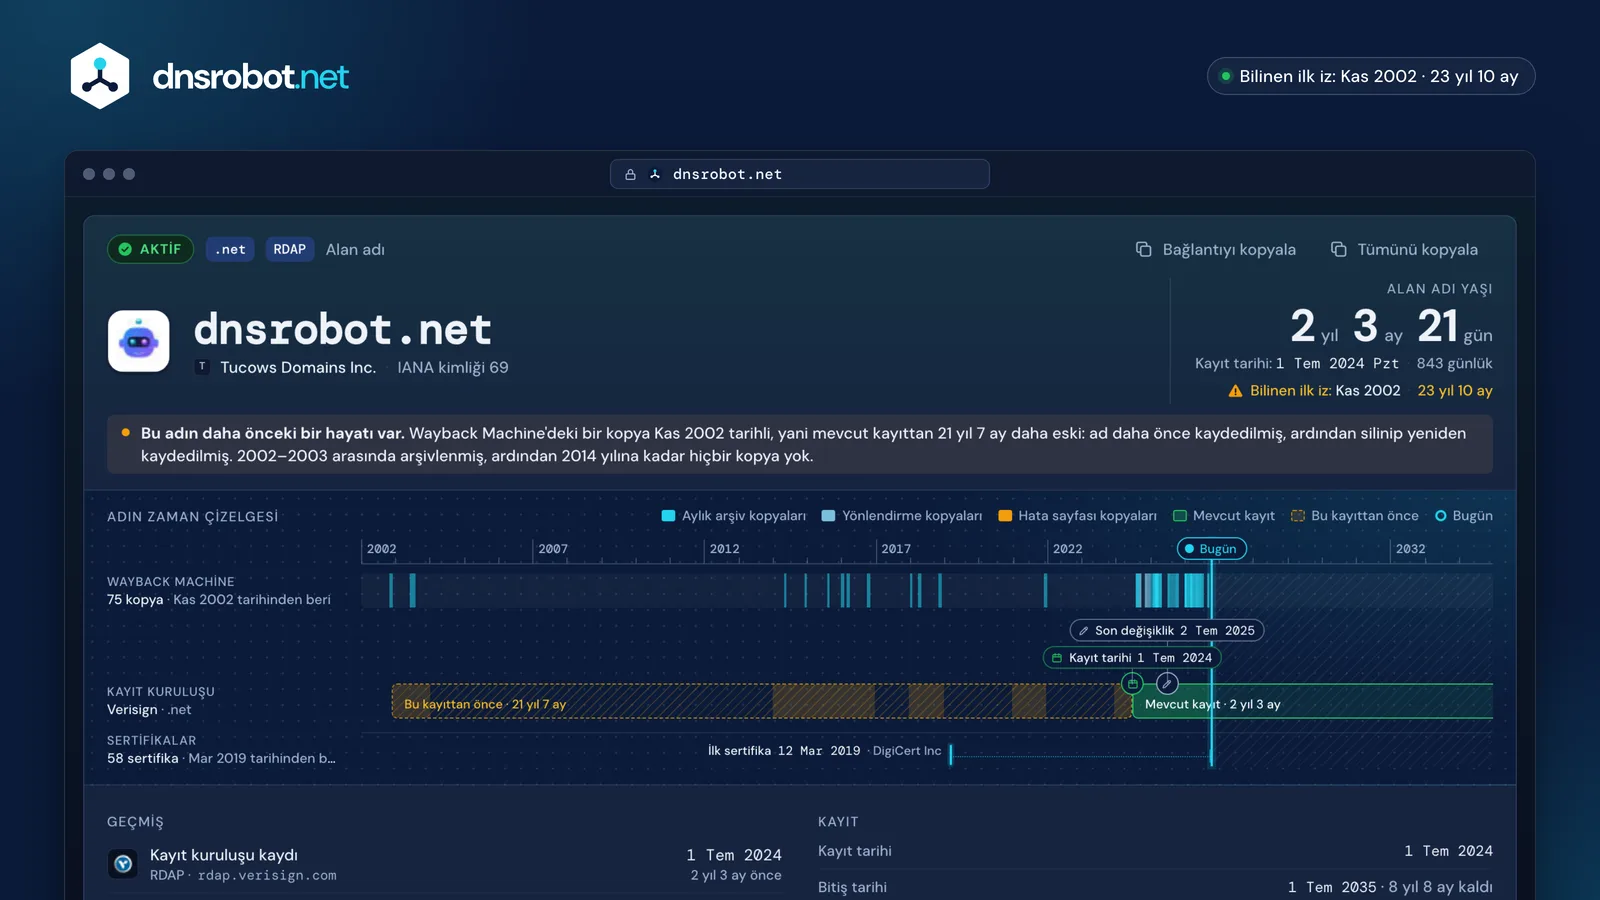Image resolution: width=1600 pixels, height=900 pixels.
Task: Click the '75 kopya' Wayback Machine text
Action: [x=135, y=600]
